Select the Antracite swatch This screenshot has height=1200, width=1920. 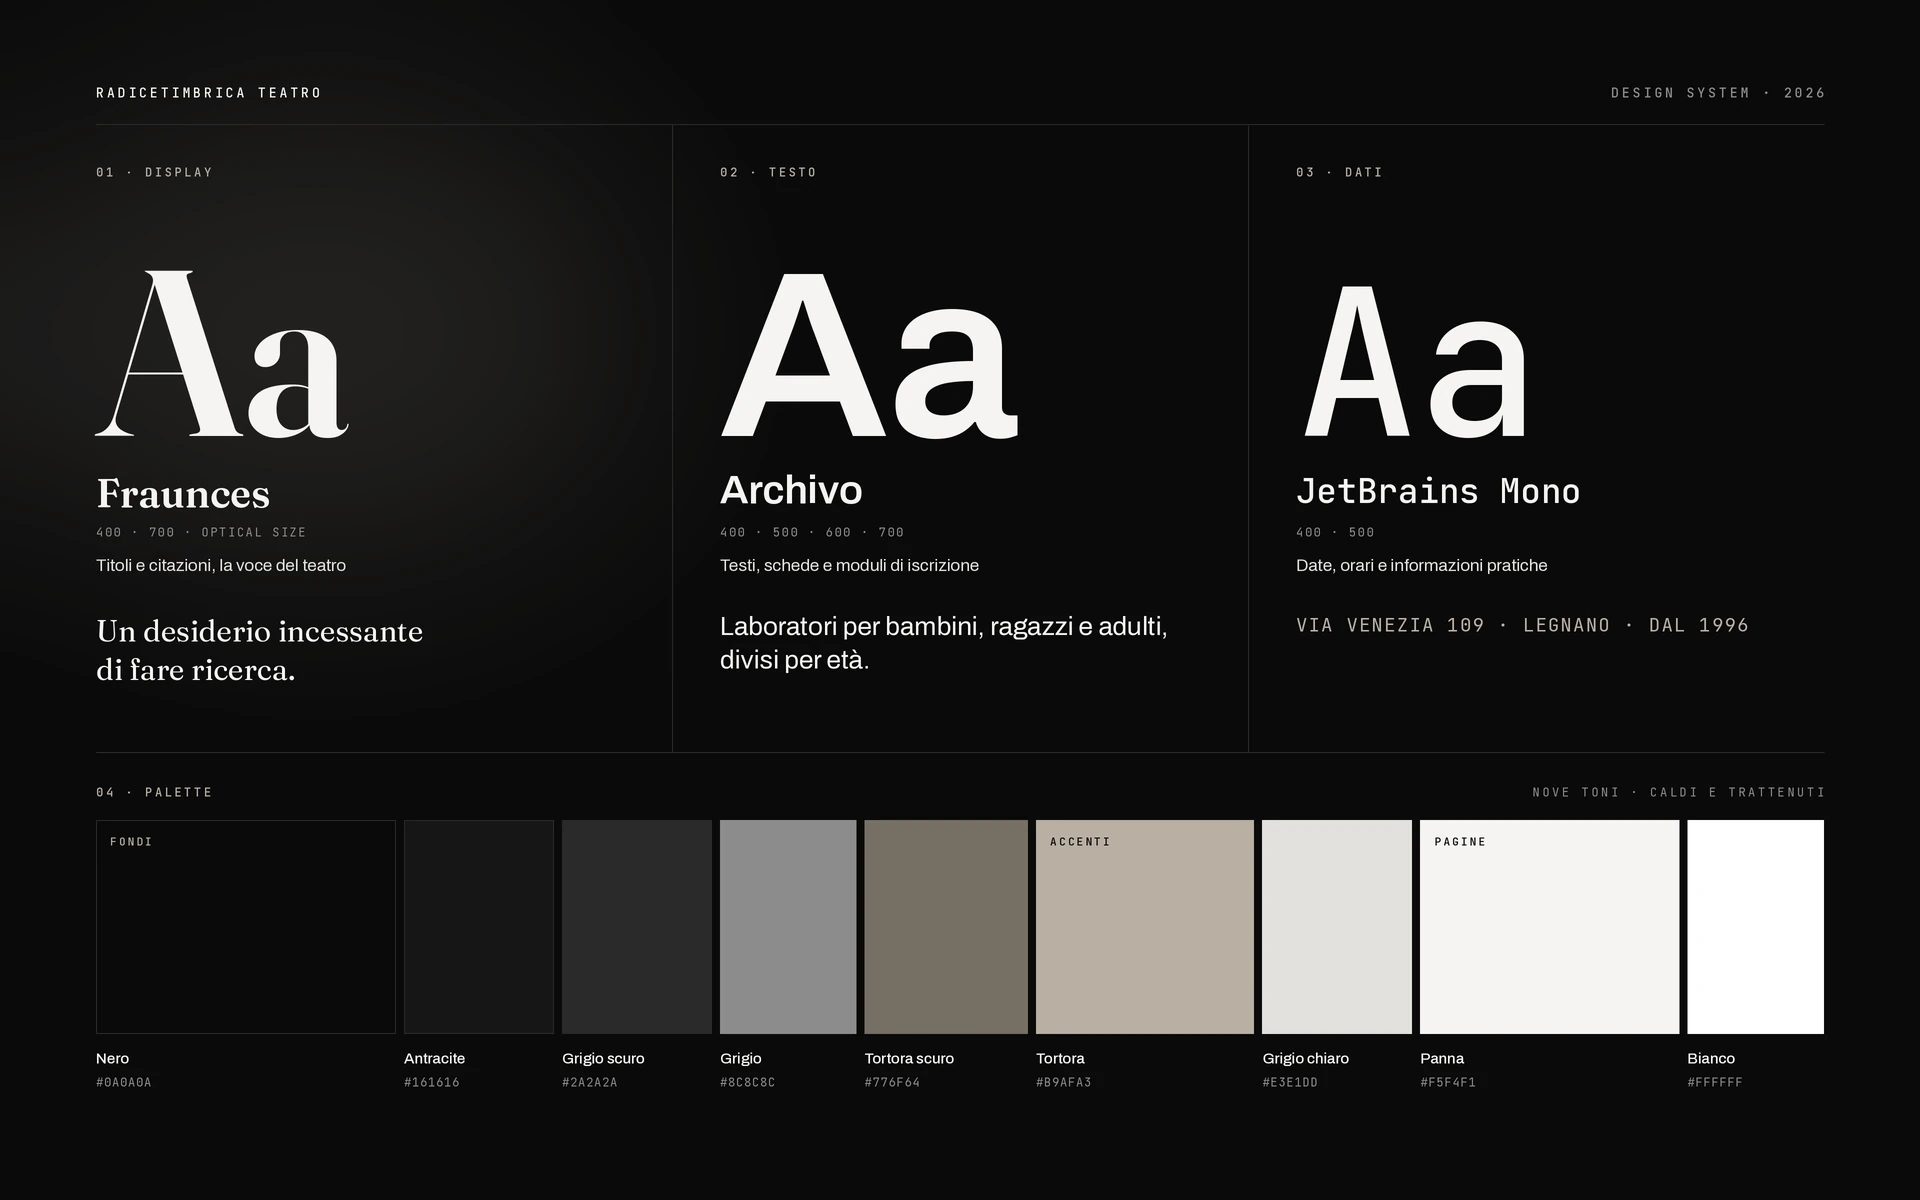(479, 927)
